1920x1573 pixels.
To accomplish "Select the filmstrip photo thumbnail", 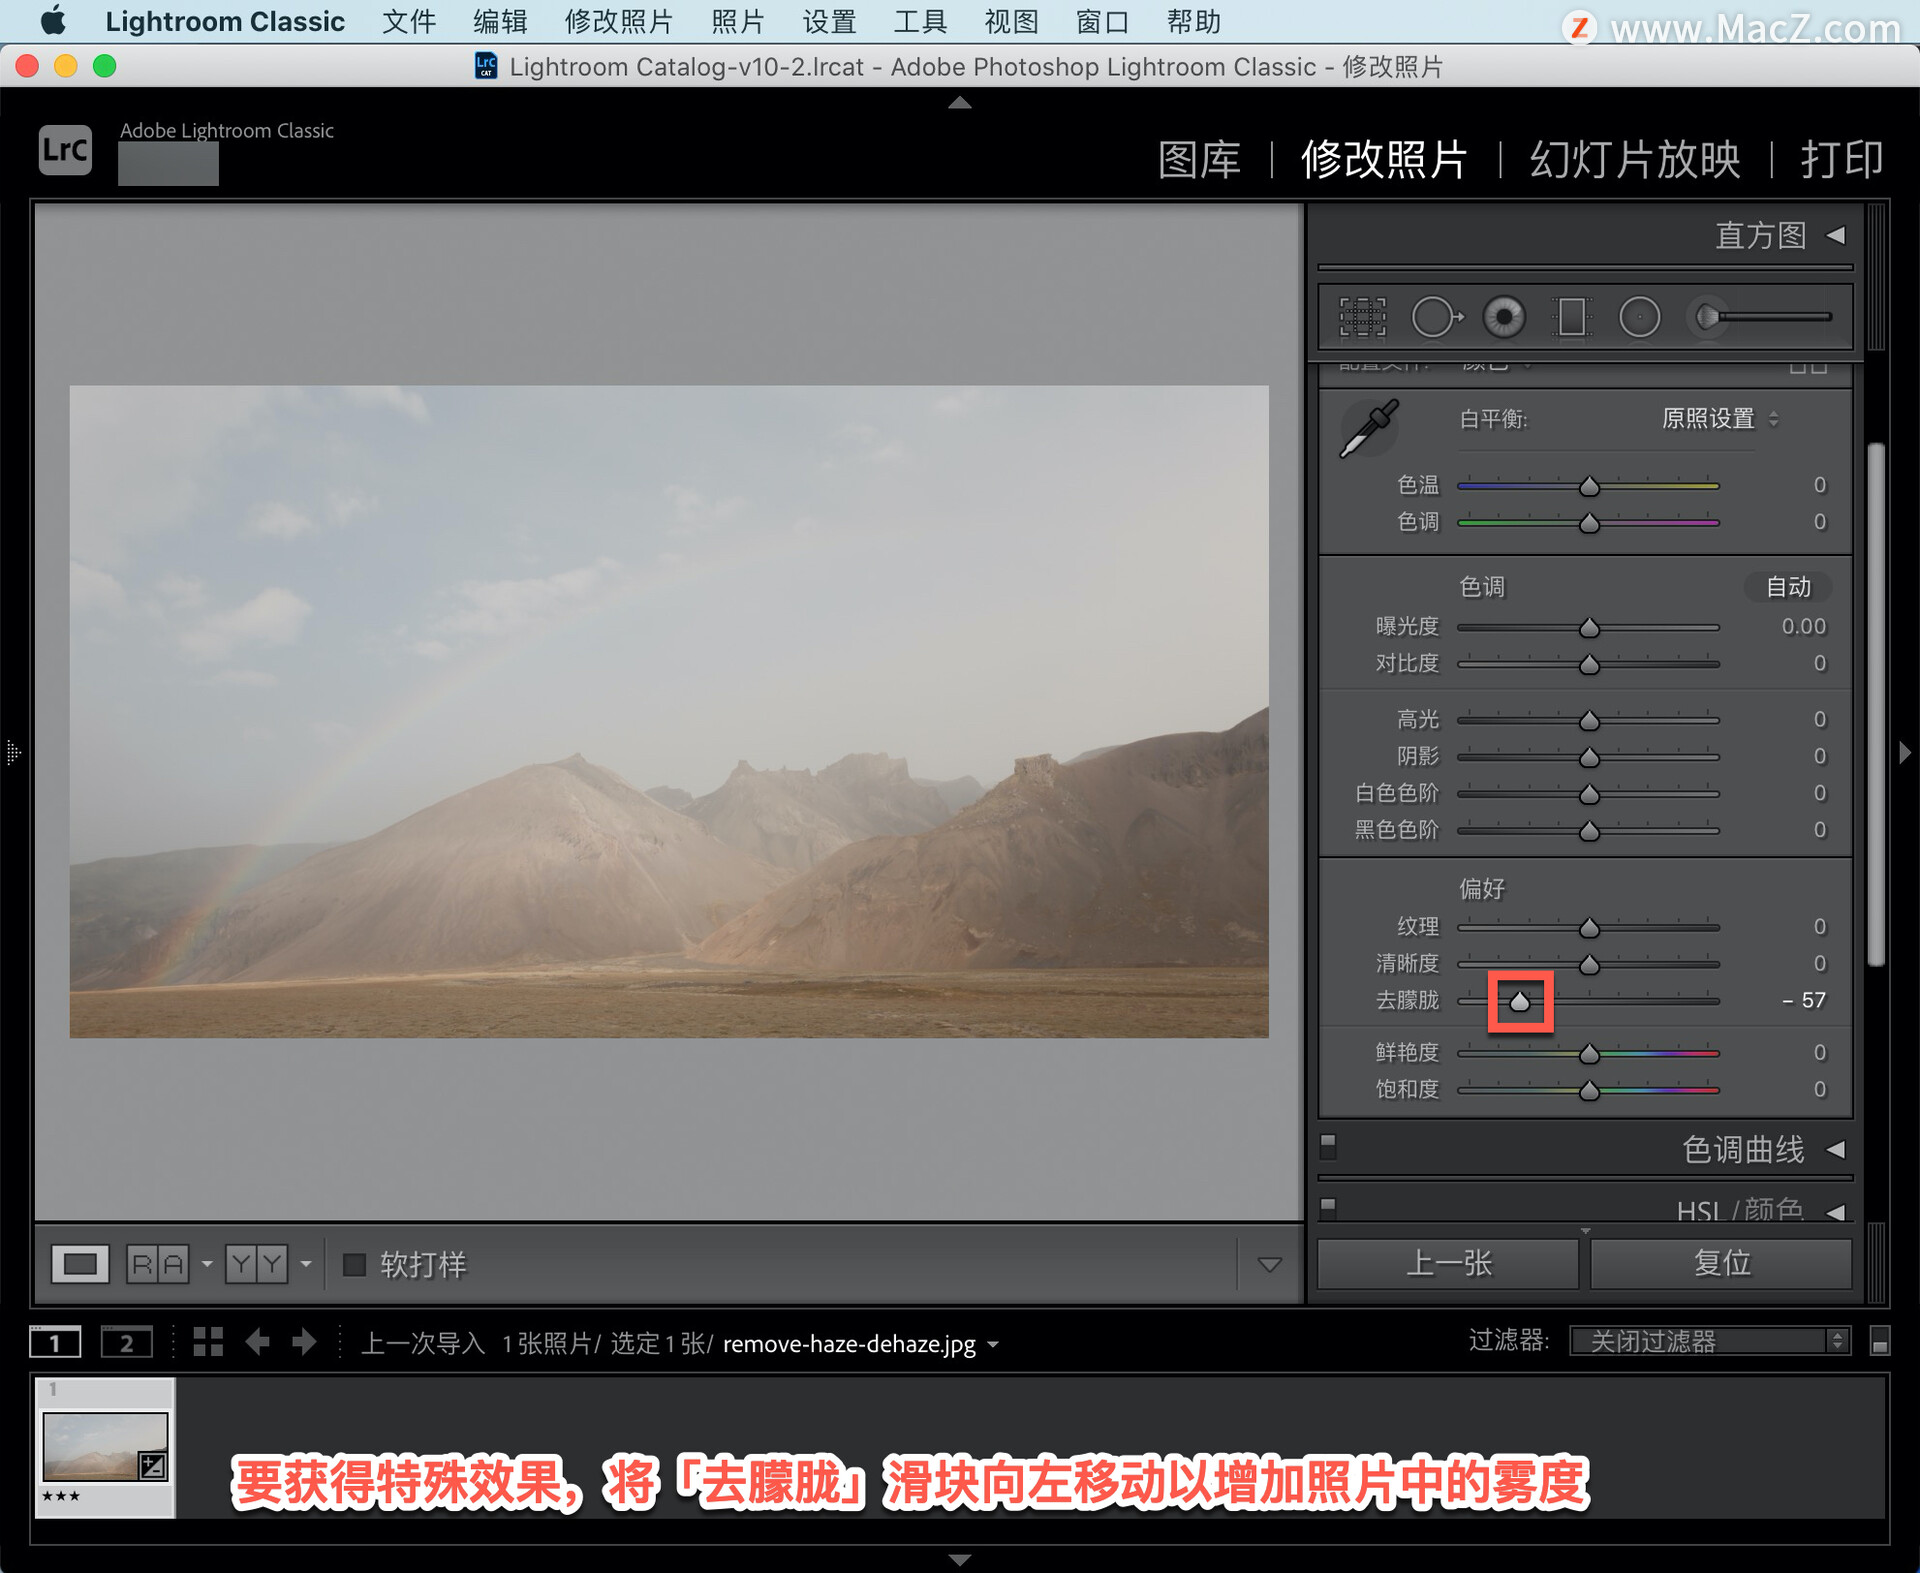I will point(105,1446).
